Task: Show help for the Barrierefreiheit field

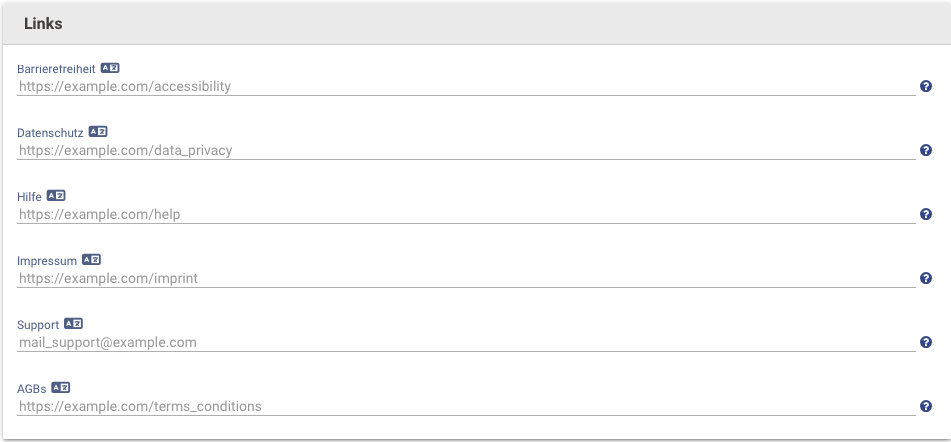Action: pyautogui.click(x=926, y=86)
